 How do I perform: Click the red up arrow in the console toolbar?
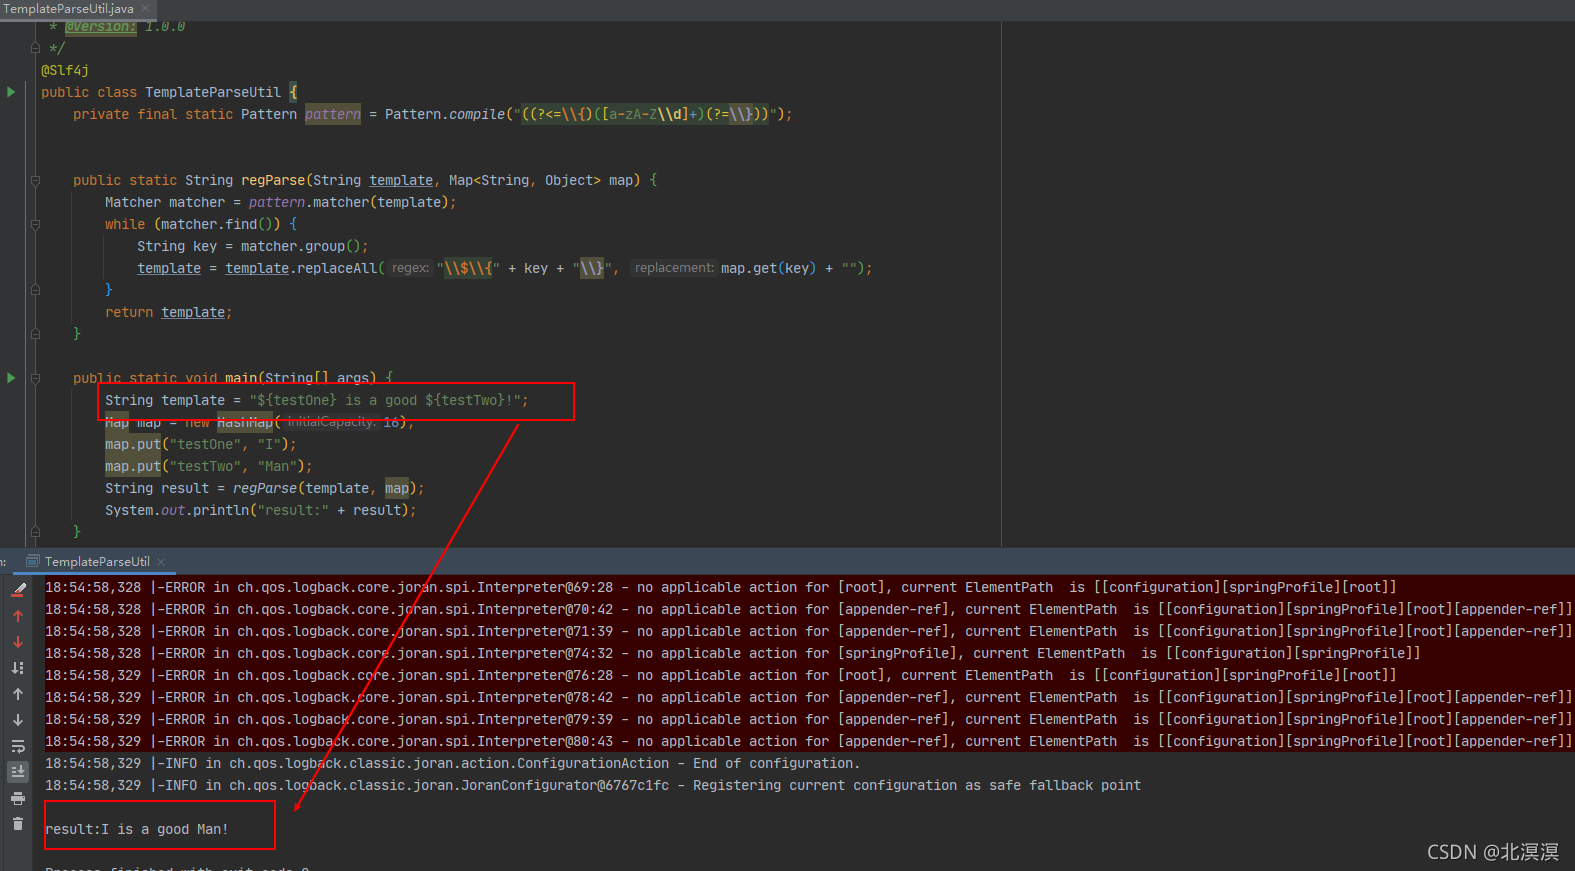(x=18, y=616)
